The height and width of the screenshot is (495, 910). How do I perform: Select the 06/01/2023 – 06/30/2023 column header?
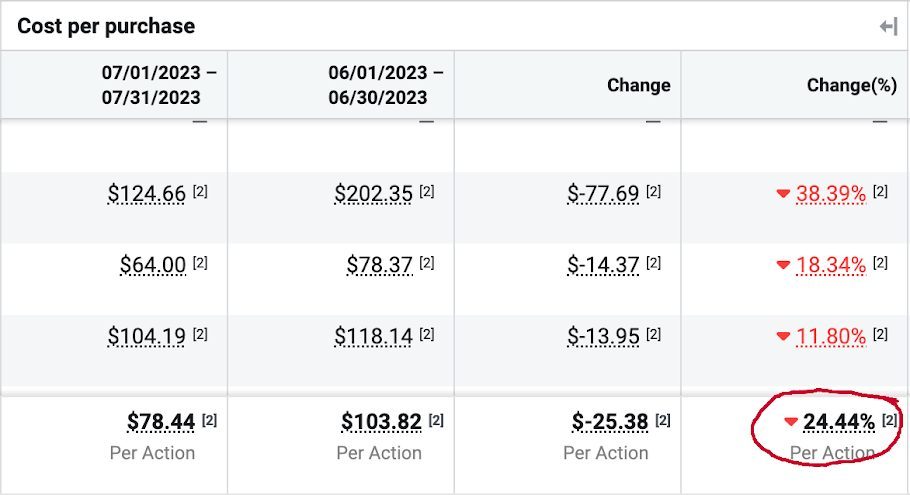pyautogui.click(x=386, y=85)
